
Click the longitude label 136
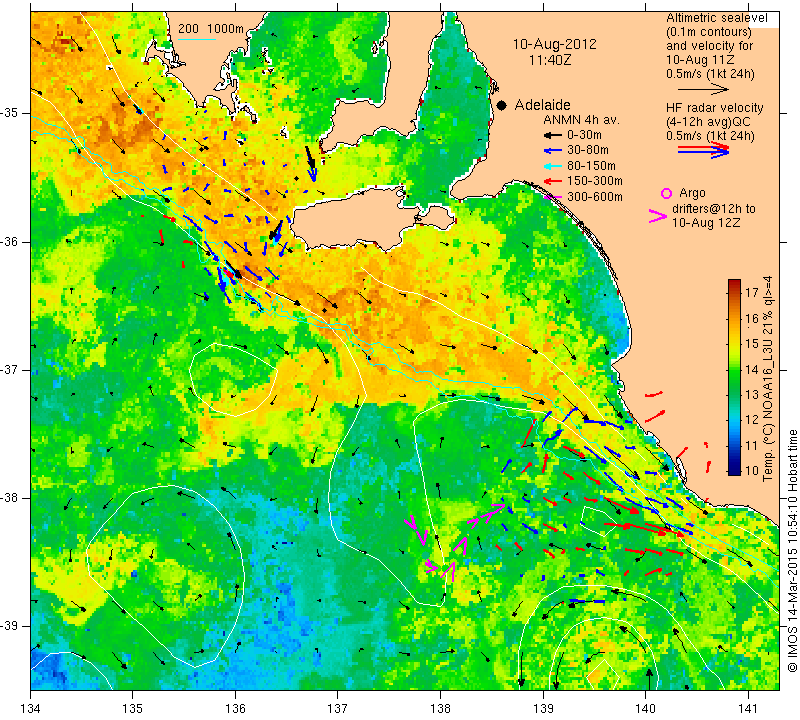point(235,709)
